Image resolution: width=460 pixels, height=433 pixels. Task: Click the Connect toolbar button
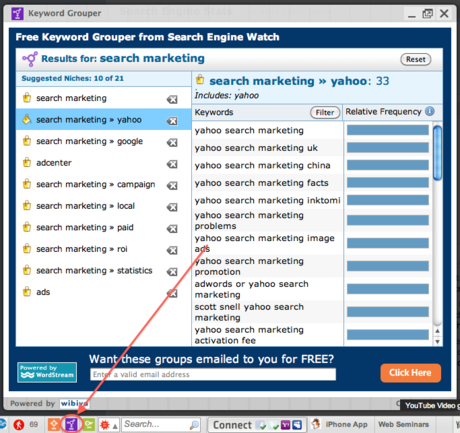[x=233, y=425]
